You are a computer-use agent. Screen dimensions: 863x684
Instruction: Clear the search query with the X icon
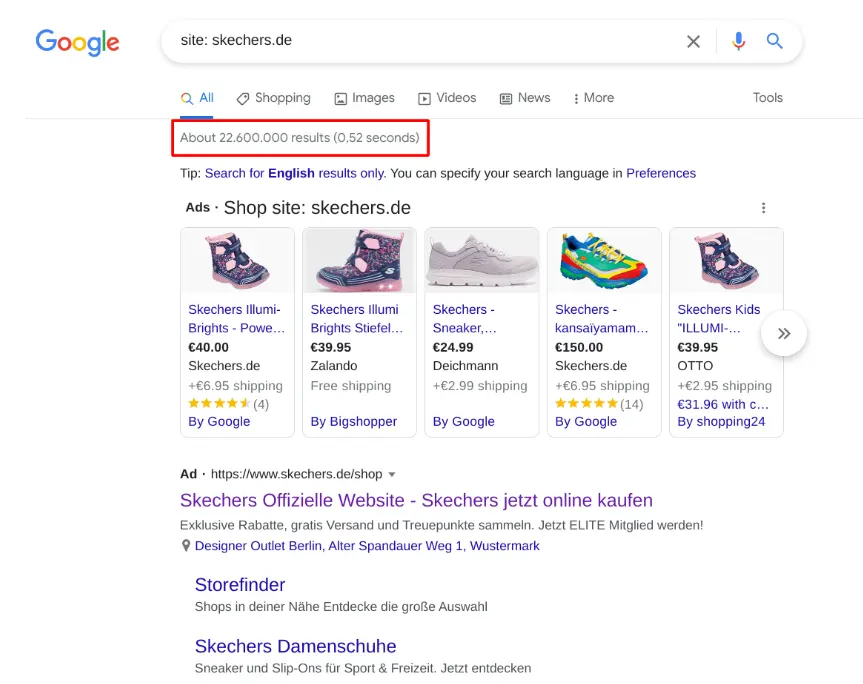point(694,41)
